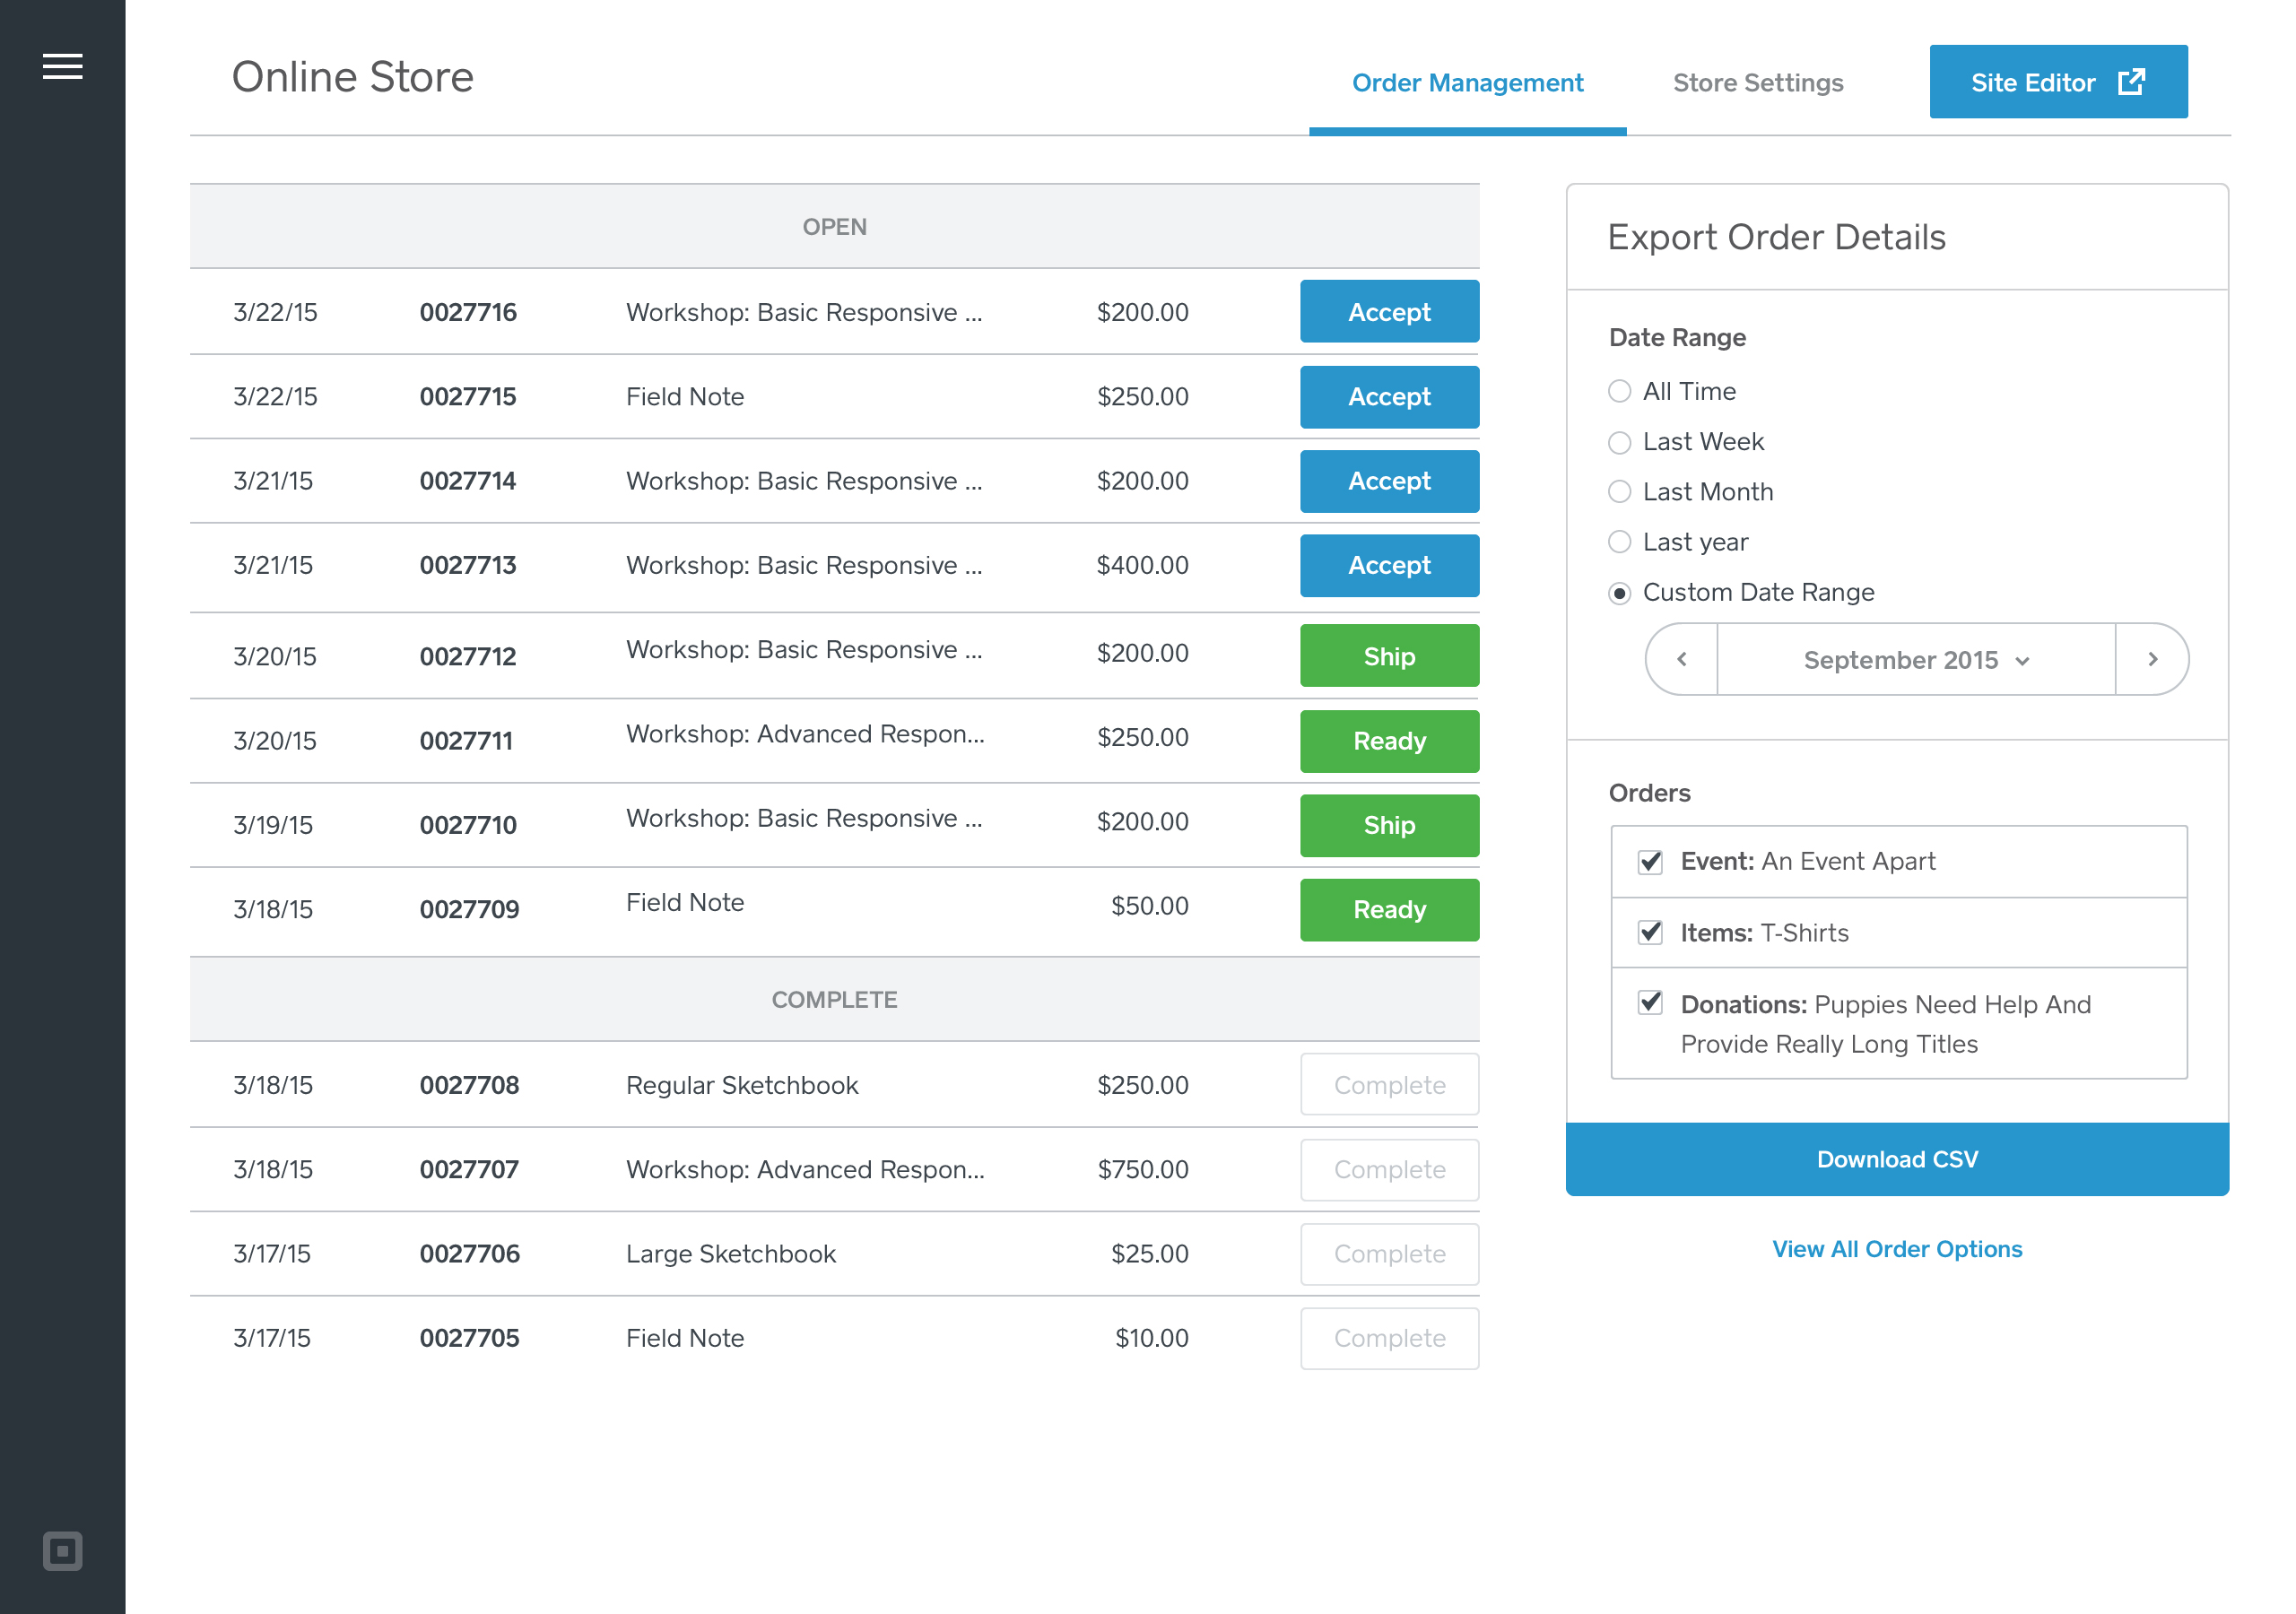Switch to the Store Settings tab
Viewport: 2296px width, 1614px height.
[1757, 83]
